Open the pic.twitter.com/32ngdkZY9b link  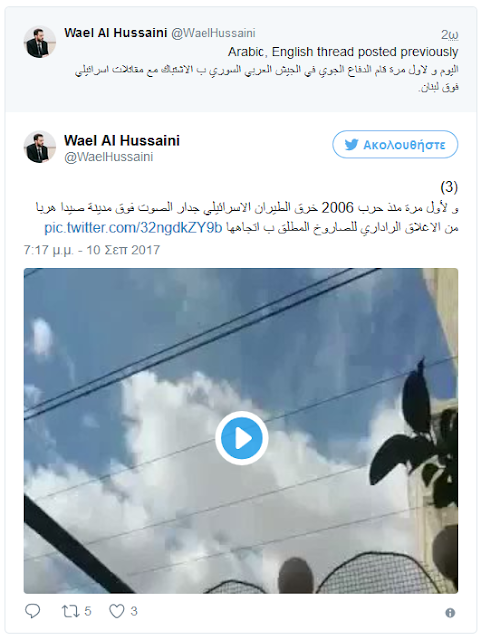click(133, 227)
